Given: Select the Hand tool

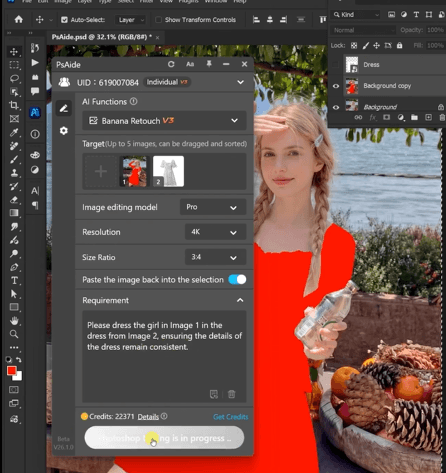Looking at the screenshot, I should coord(14,321).
